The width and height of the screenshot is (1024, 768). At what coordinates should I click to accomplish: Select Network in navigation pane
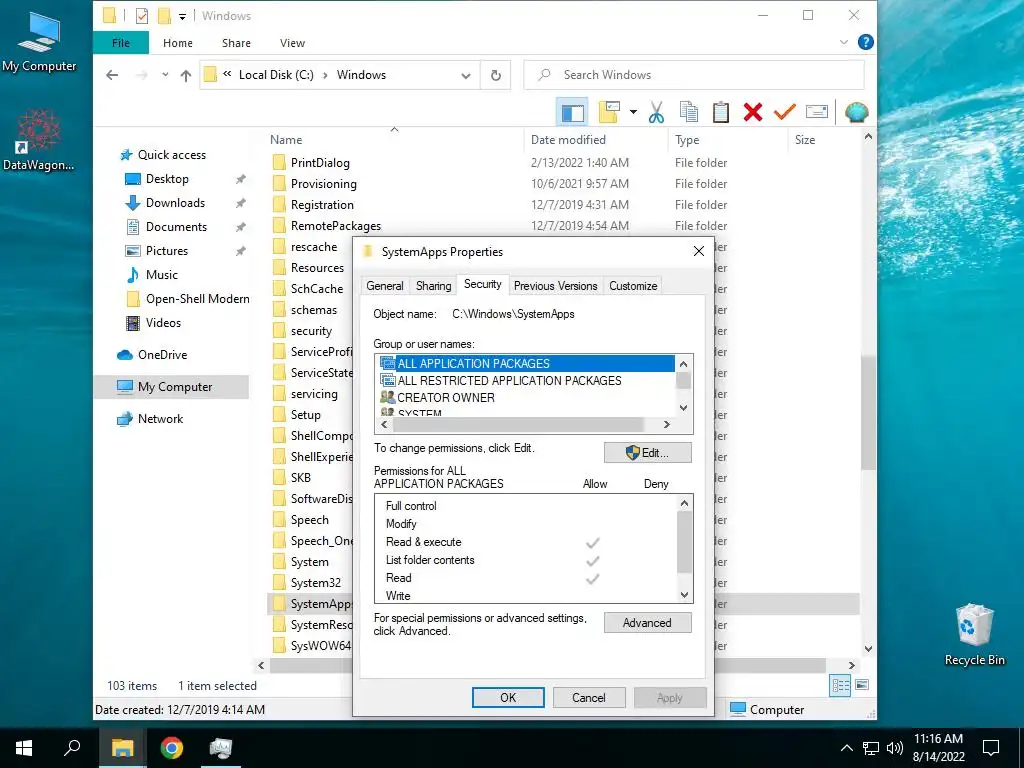[x=160, y=419]
